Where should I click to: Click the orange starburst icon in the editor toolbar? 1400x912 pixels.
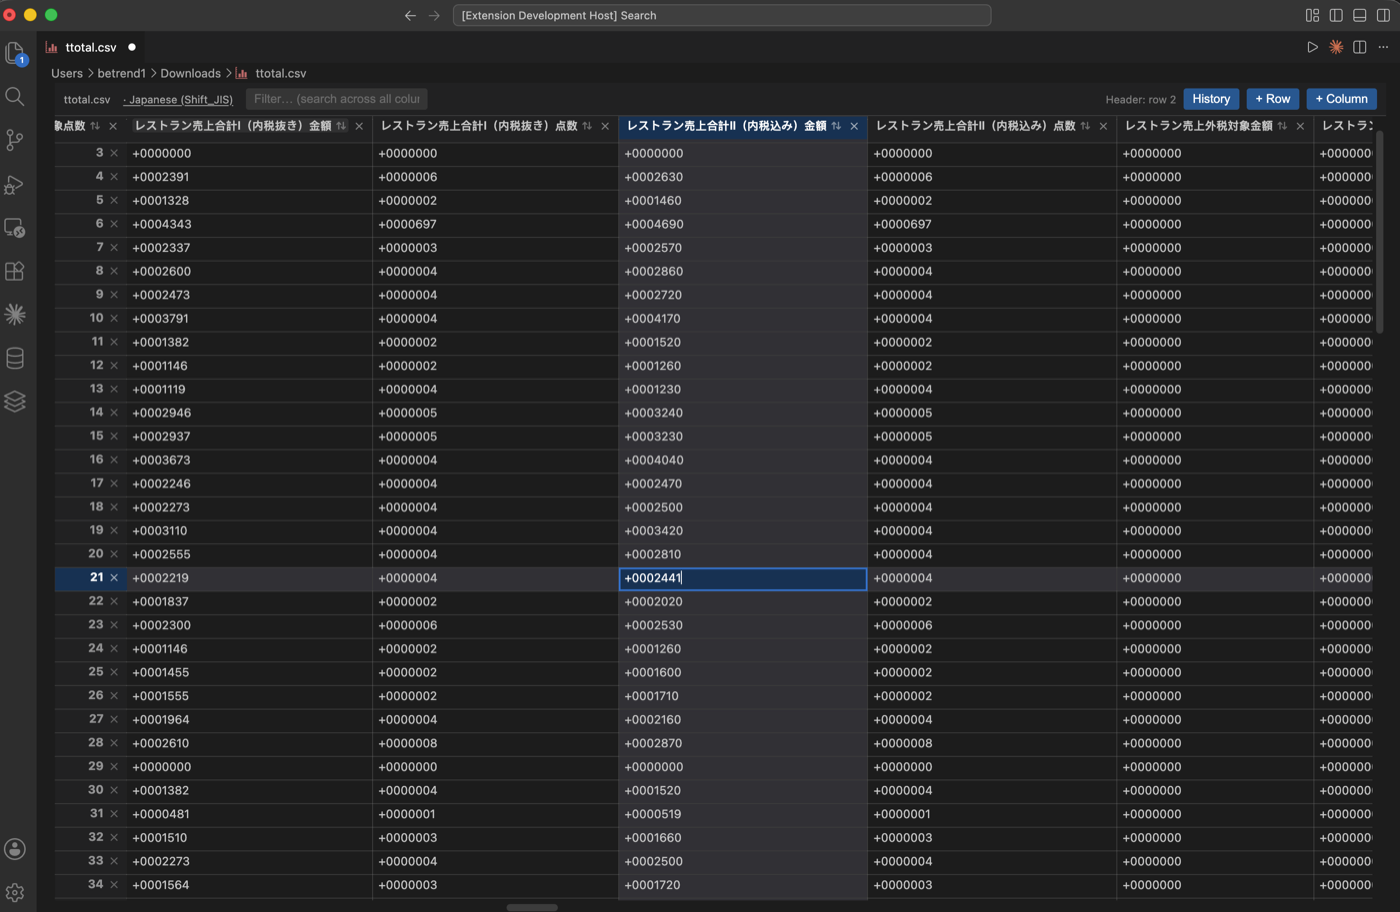(1336, 47)
